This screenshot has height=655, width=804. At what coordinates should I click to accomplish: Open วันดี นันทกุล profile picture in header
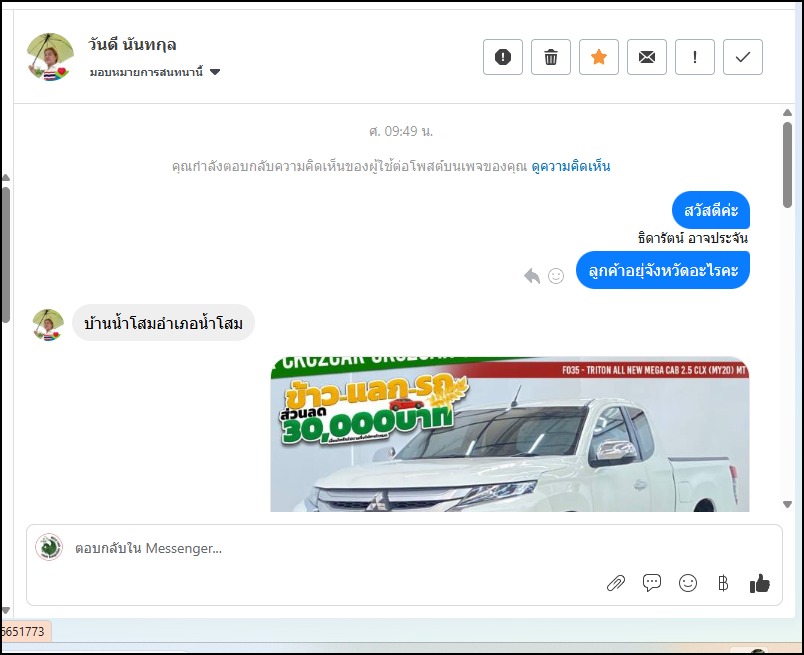tap(50, 57)
